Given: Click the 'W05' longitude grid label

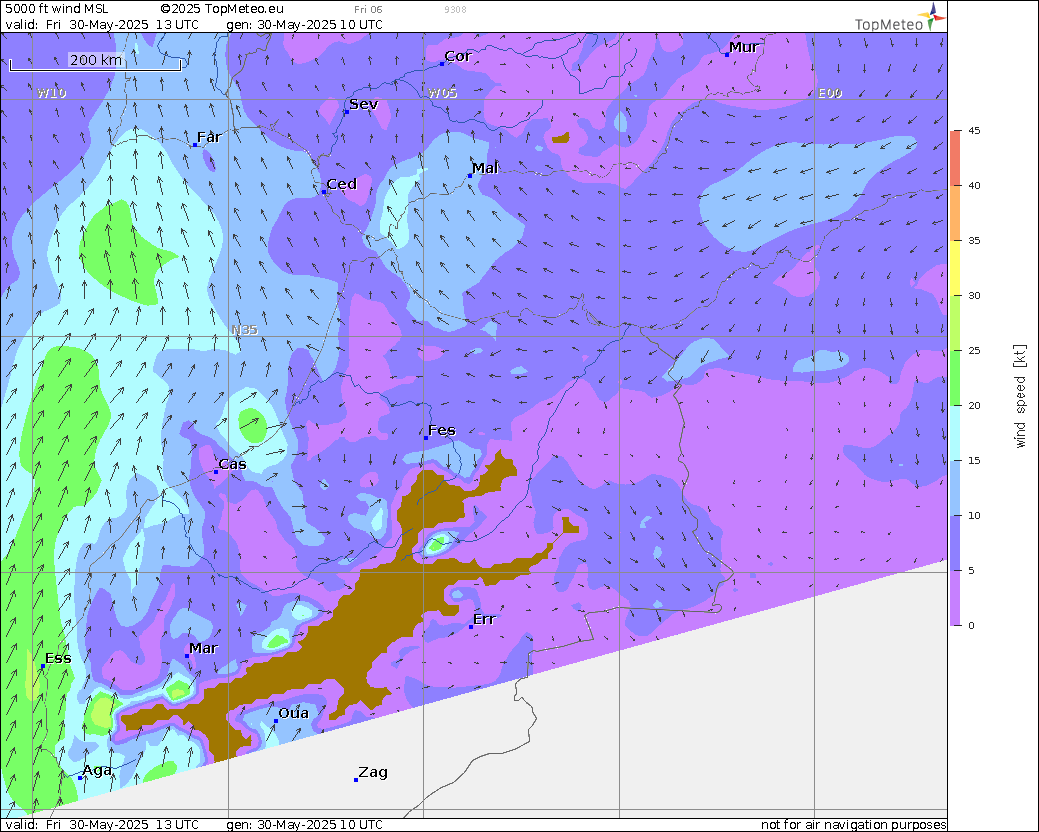Looking at the screenshot, I should pyautogui.click(x=443, y=93).
